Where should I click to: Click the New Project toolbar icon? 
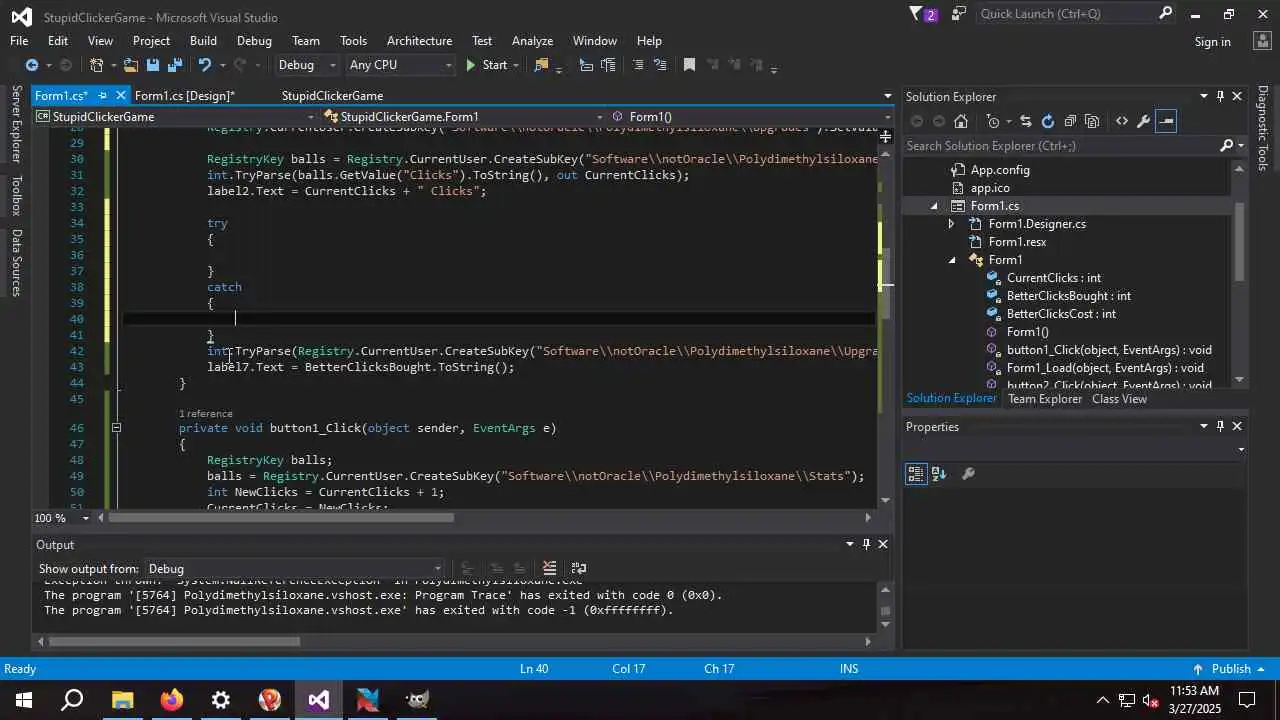(x=97, y=65)
